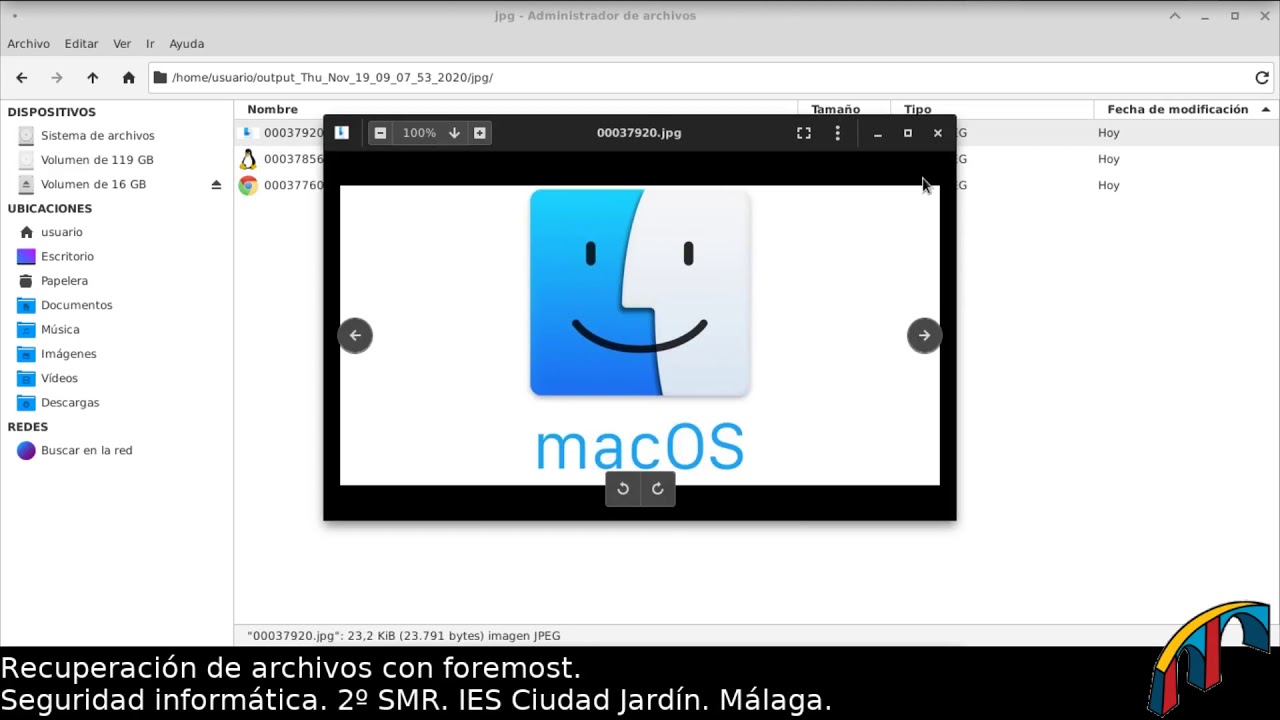Rotate the image counterclockwise
The image size is (1280, 720).
pos(623,489)
